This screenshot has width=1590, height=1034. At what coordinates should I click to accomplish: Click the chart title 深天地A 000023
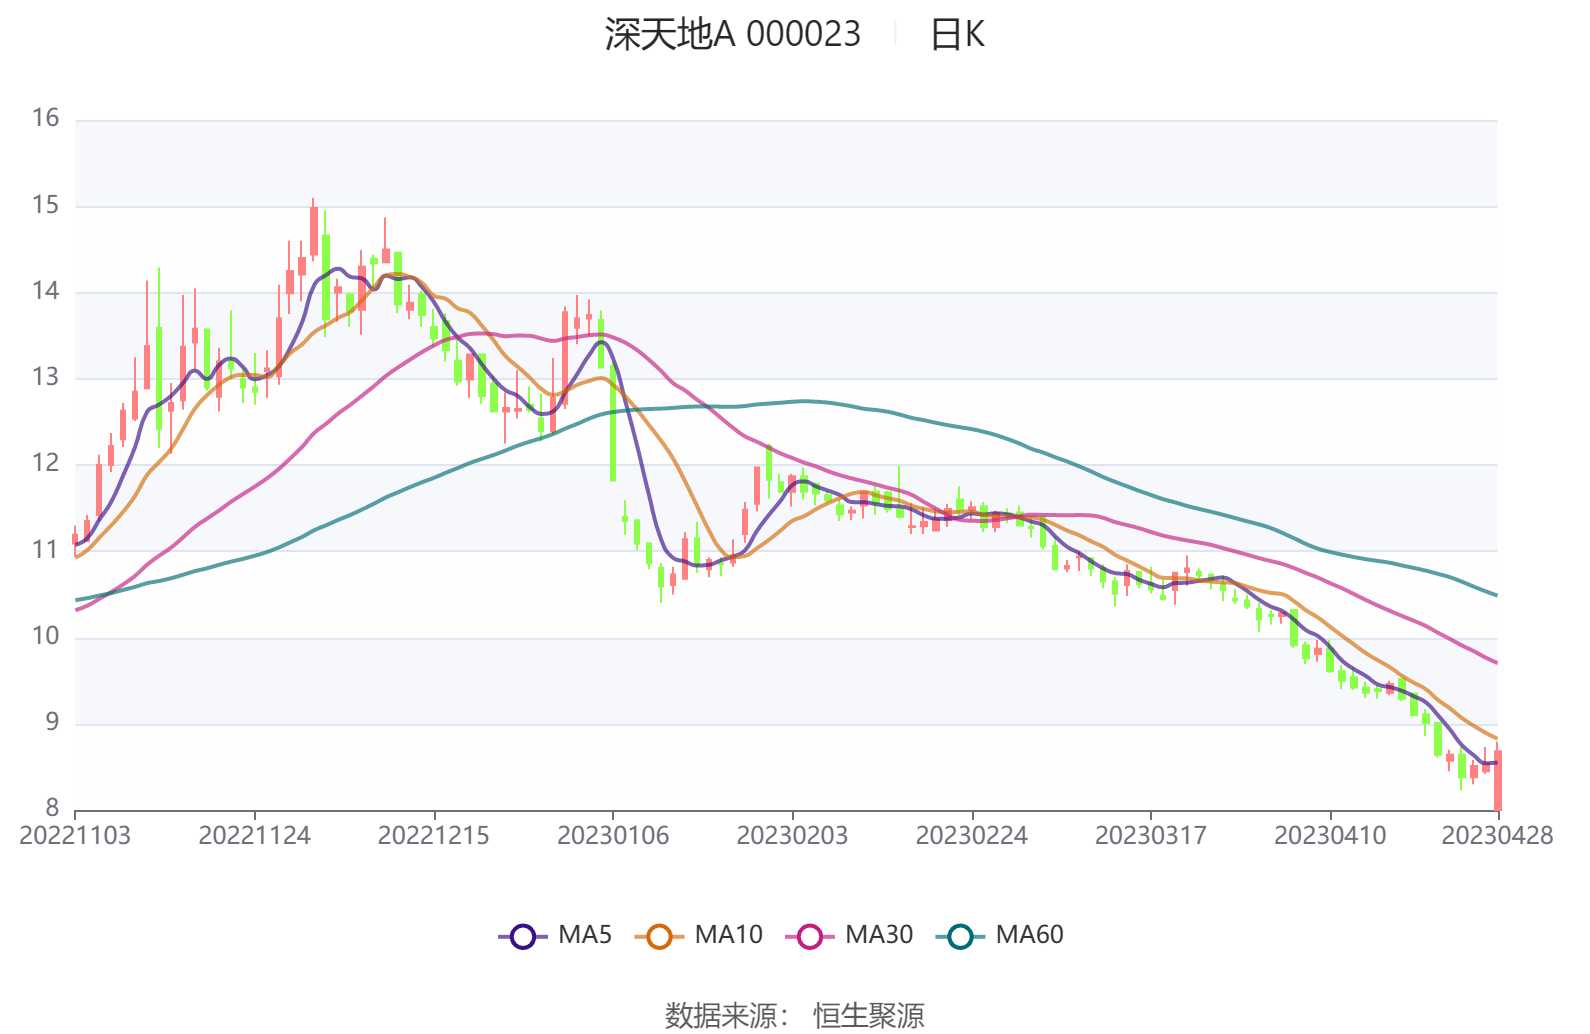click(732, 35)
